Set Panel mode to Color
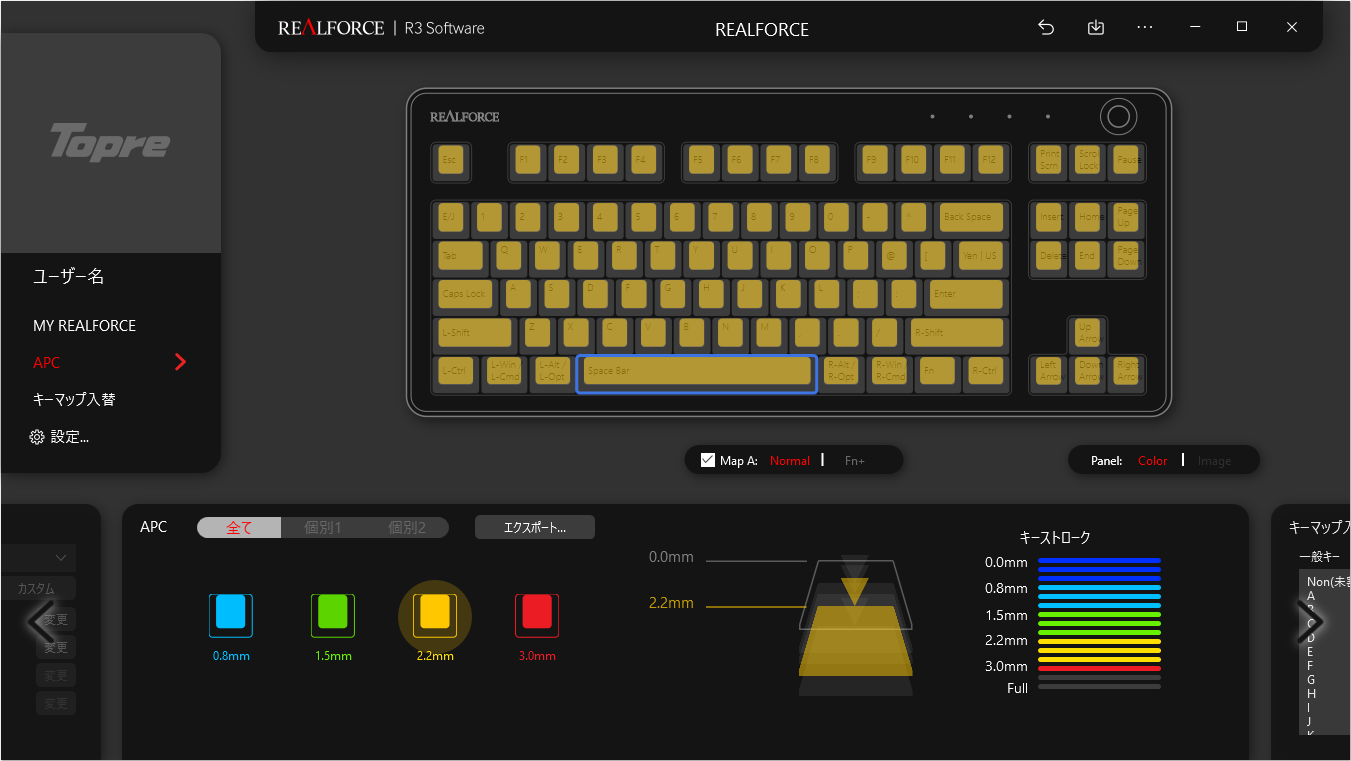The image size is (1351, 761). pos(1153,461)
